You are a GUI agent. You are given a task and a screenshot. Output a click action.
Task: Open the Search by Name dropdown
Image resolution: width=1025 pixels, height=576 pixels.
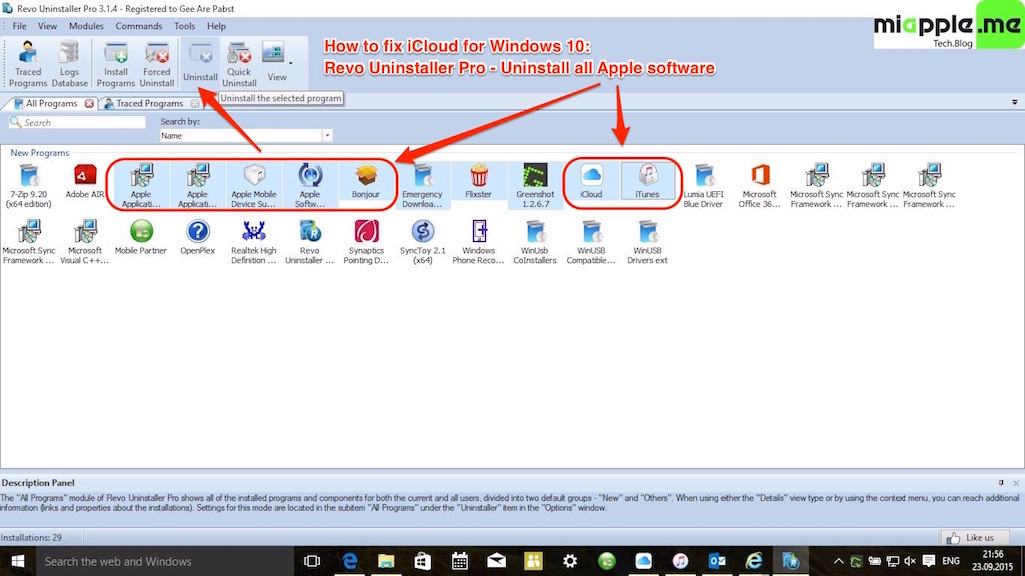click(327, 135)
